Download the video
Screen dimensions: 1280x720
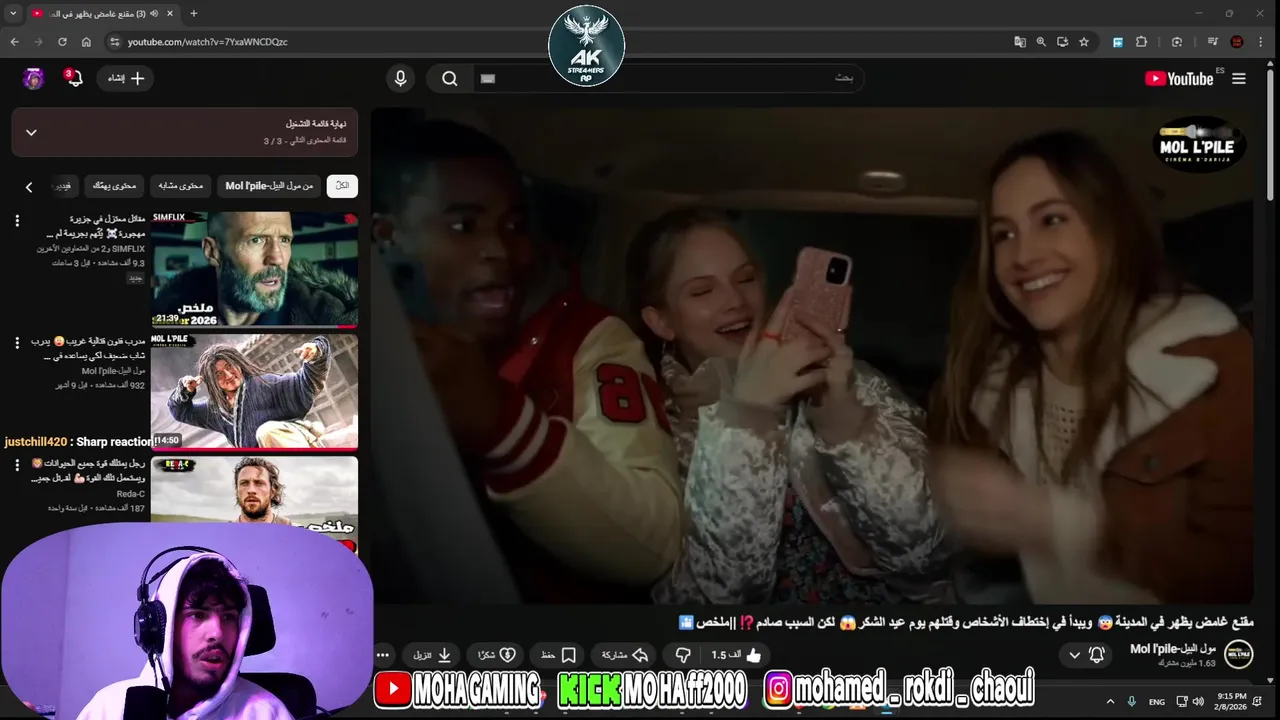tap(433, 655)
